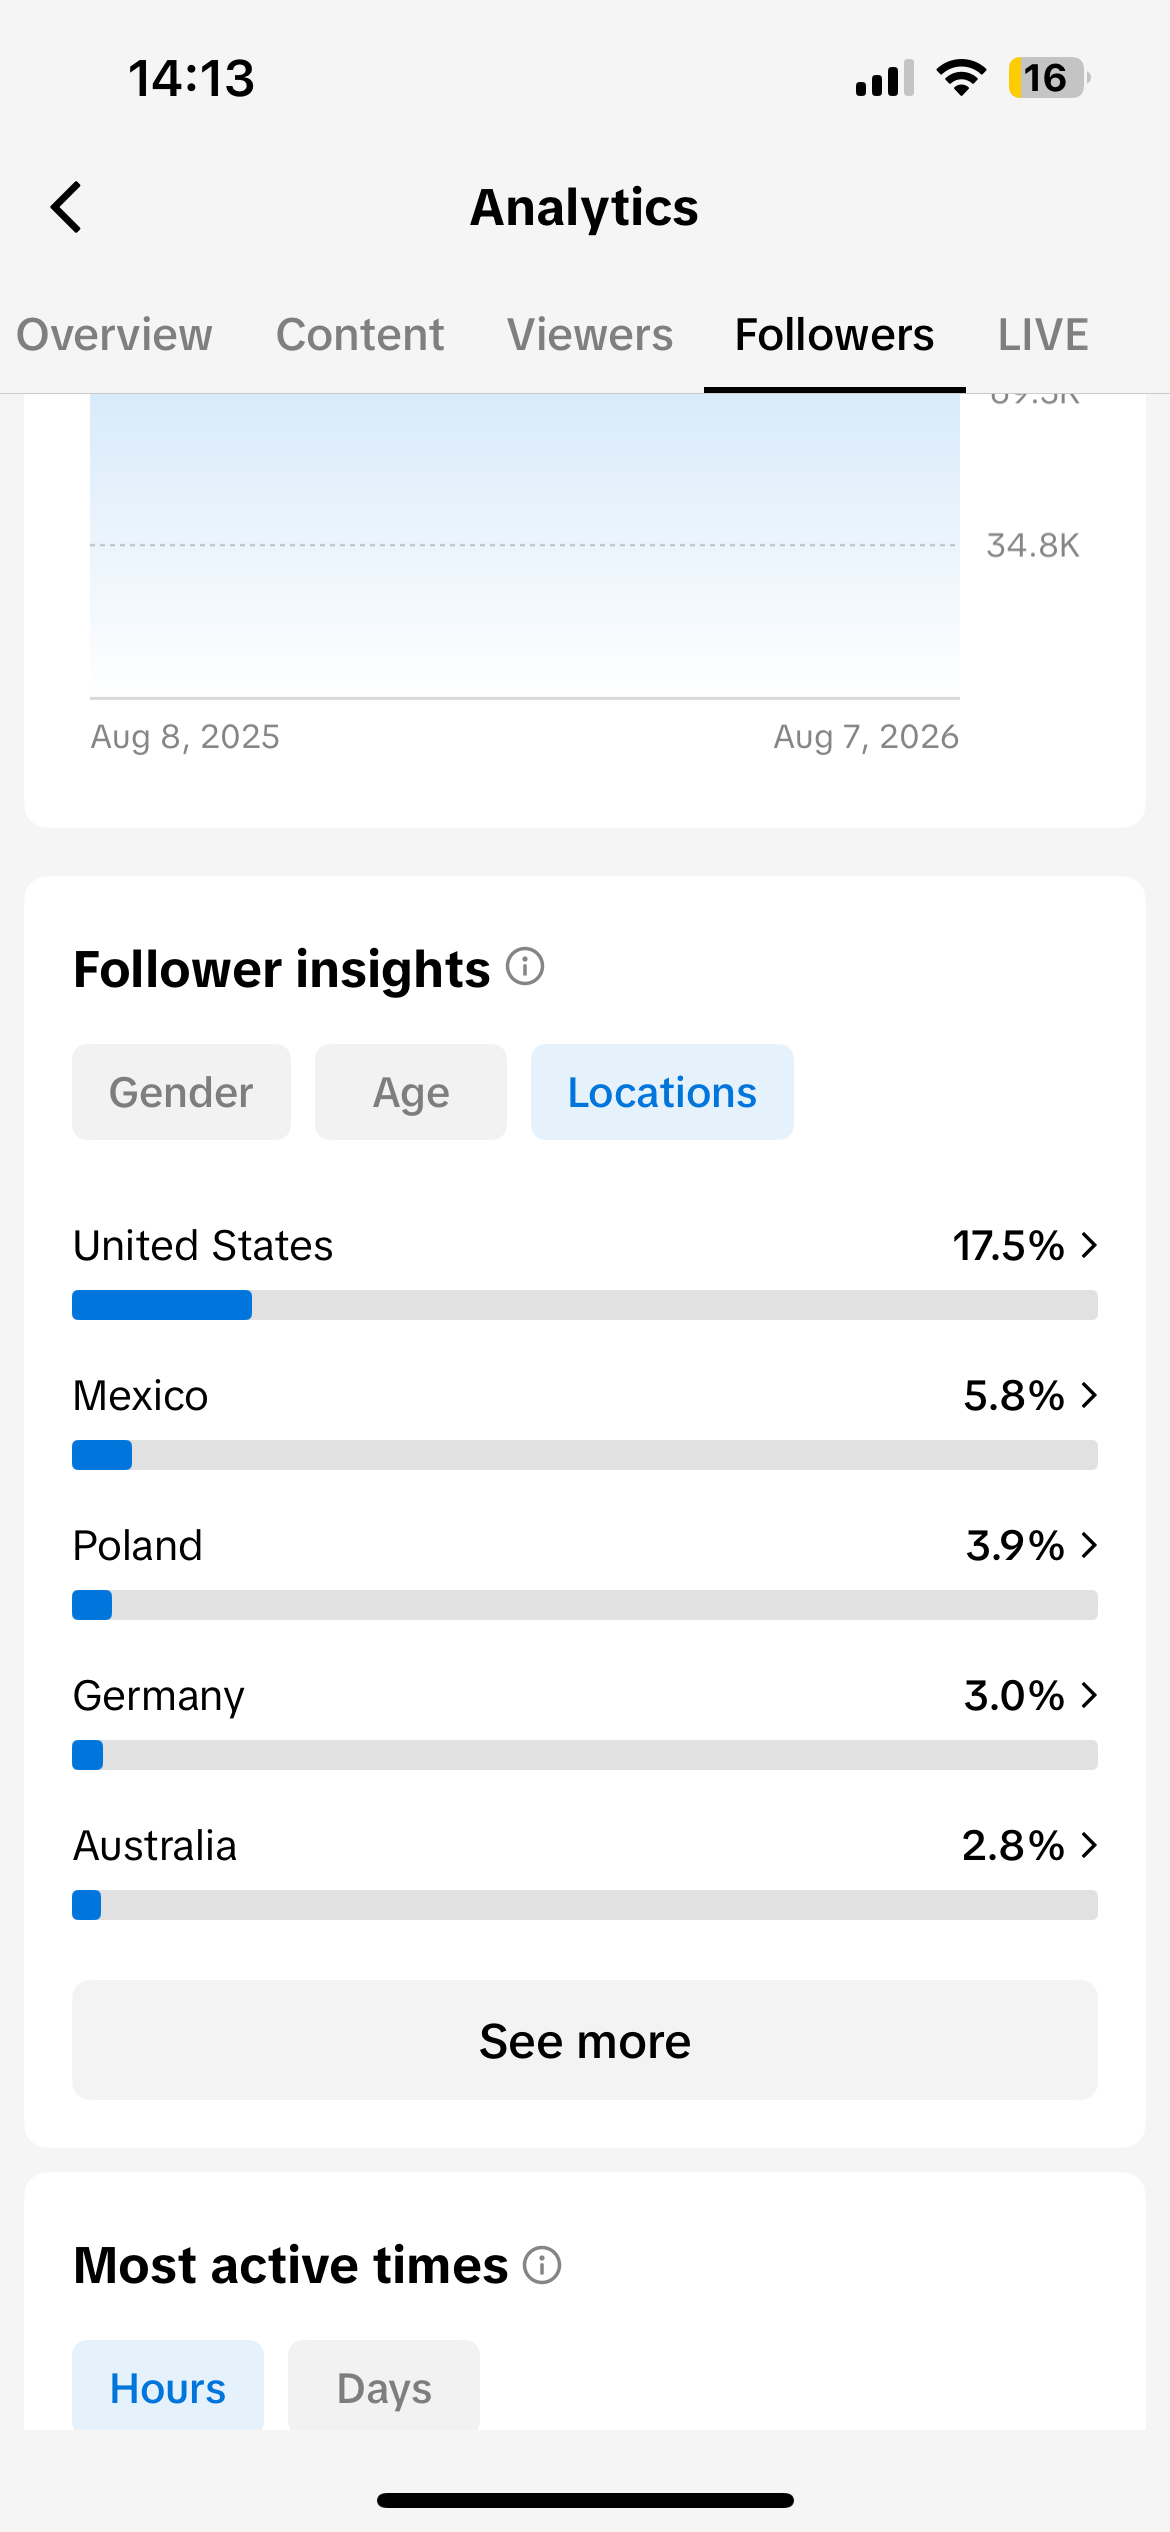Switch to the Overview tab
Image resolution: width=1170 pixels, height=2532 pixels.
[114, 335]
